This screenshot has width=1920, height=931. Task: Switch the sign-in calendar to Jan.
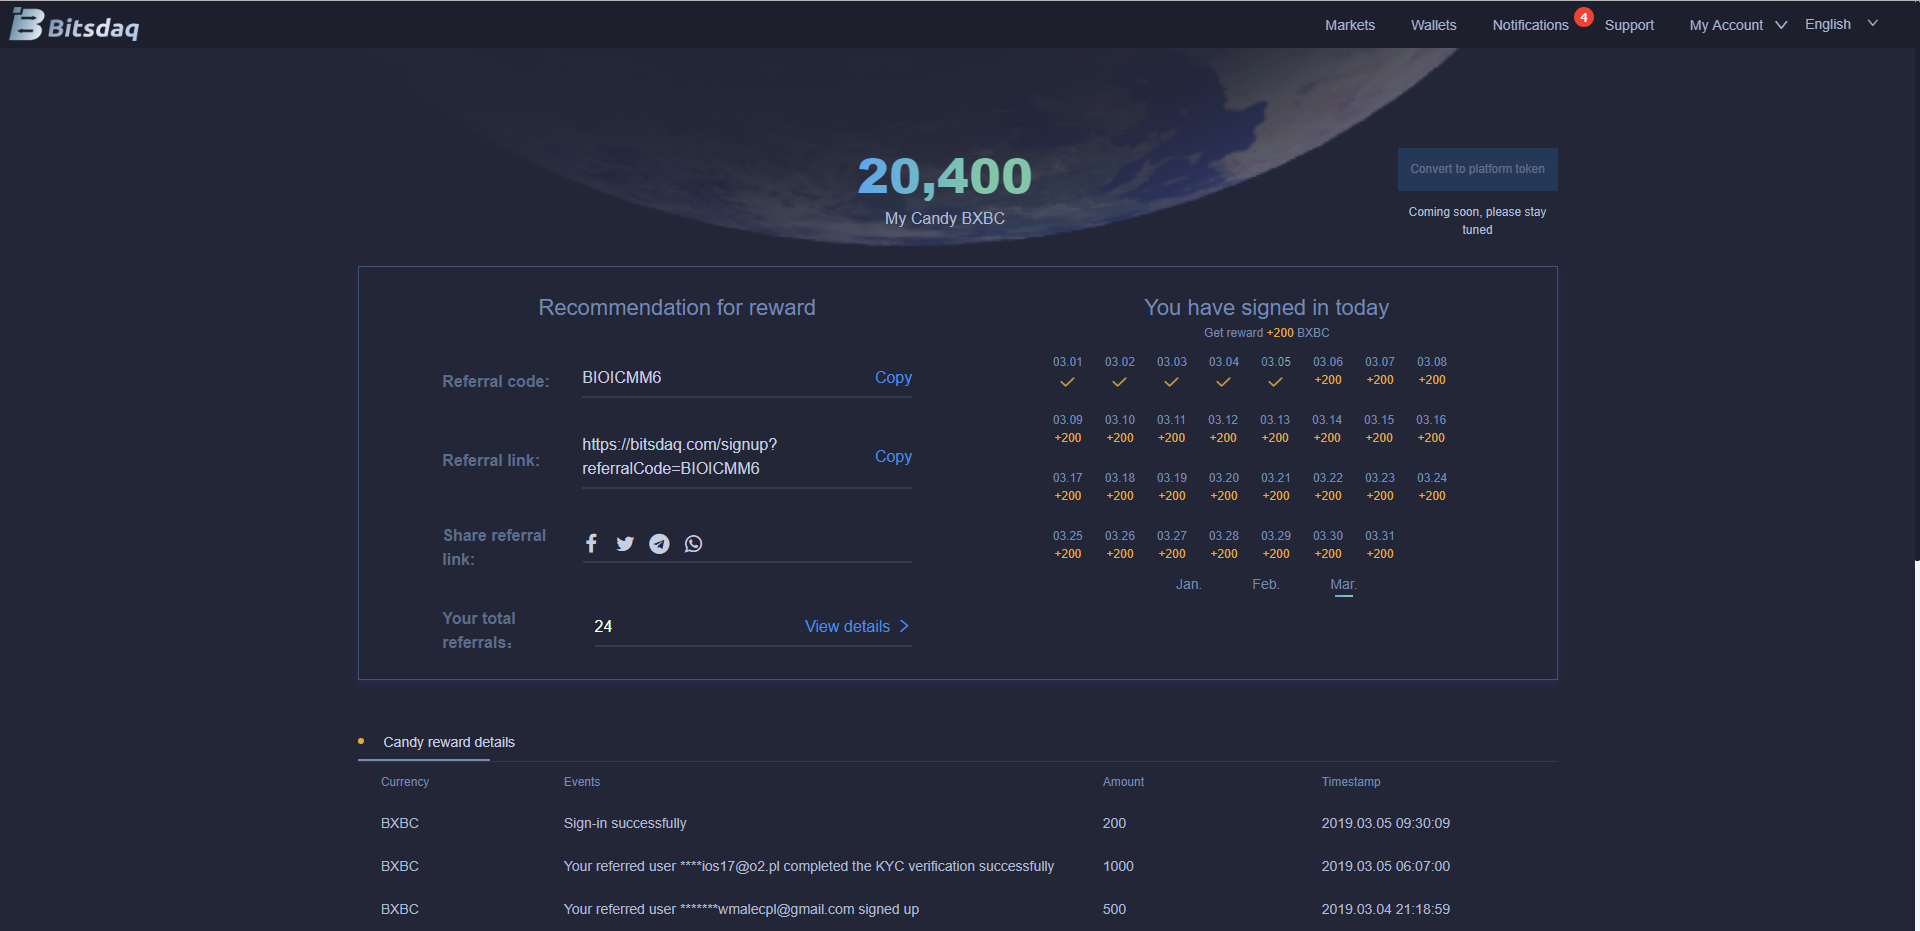pyautogui.click(x=1188, y=584)
